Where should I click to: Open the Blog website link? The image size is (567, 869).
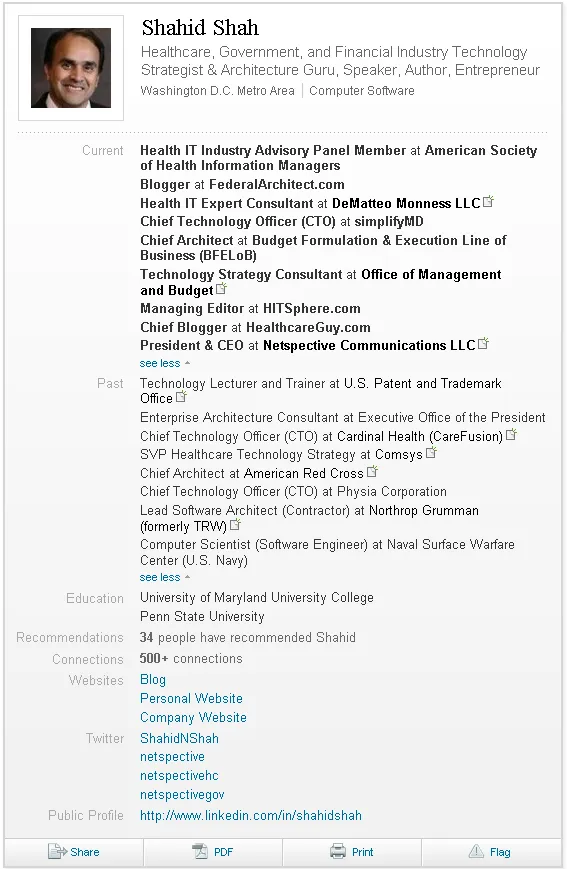pos(153,679)
